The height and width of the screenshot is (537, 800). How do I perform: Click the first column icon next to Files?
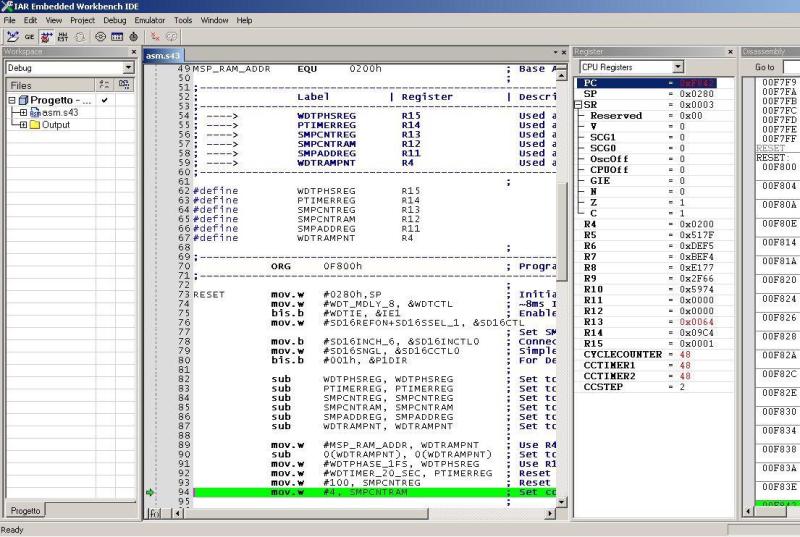[x=104, y=85]
